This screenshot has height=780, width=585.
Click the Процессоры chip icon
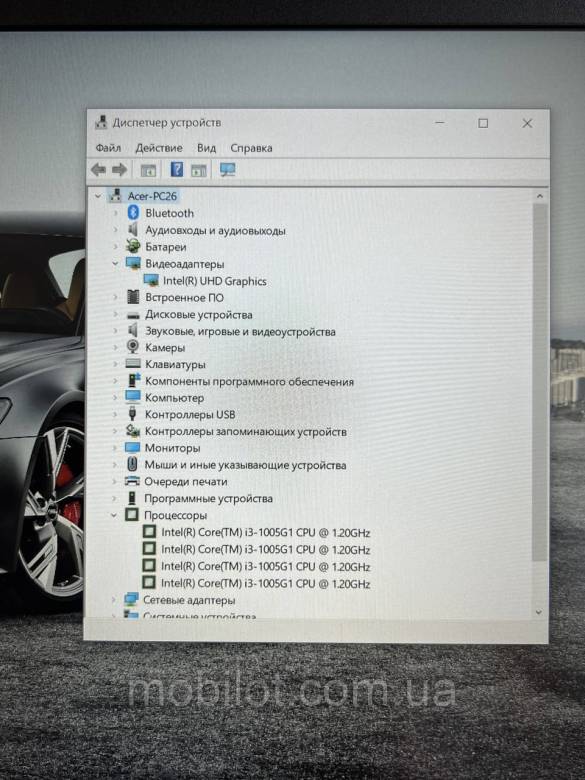click(131, 514)
